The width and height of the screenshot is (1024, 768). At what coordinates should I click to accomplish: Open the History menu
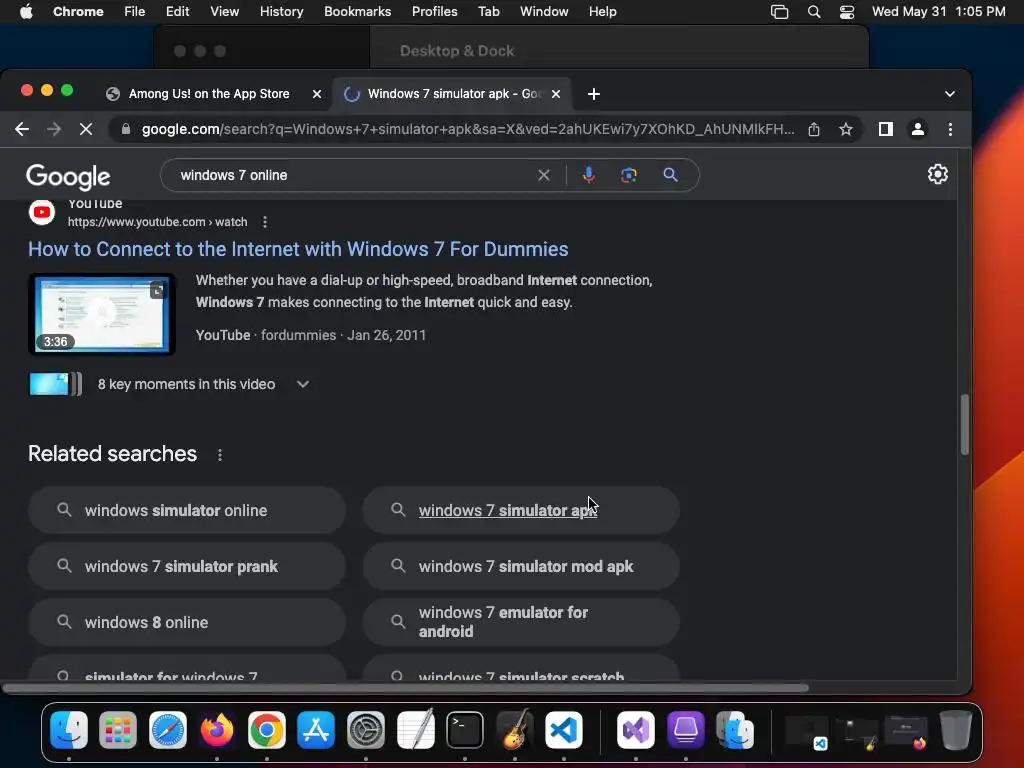(x=281, y=12)
